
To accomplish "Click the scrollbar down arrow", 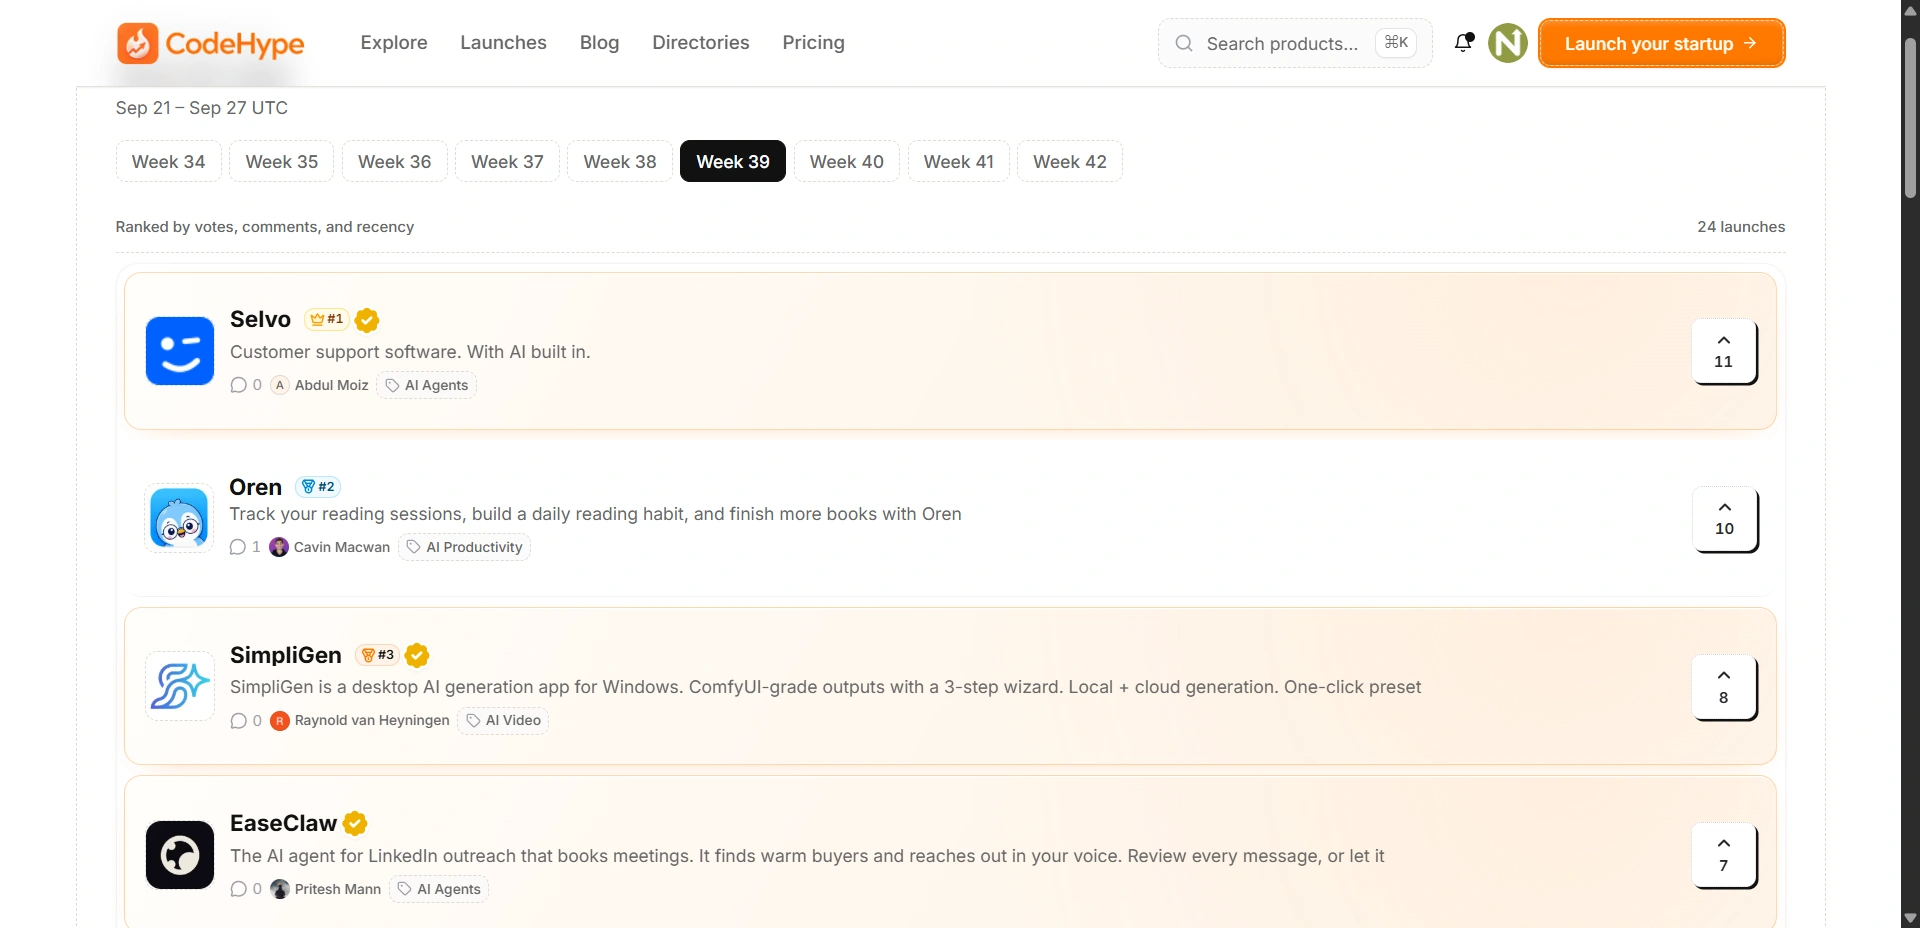I will (1910, 918).
